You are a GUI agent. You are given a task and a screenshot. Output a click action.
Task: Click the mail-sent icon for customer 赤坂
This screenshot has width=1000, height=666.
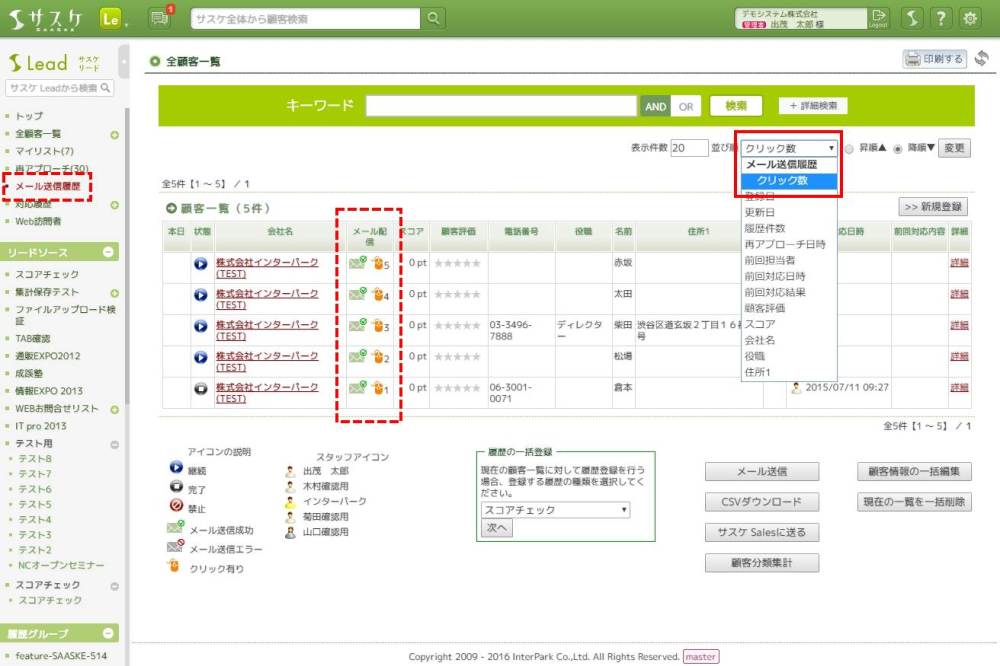click(x=356, y=263)
